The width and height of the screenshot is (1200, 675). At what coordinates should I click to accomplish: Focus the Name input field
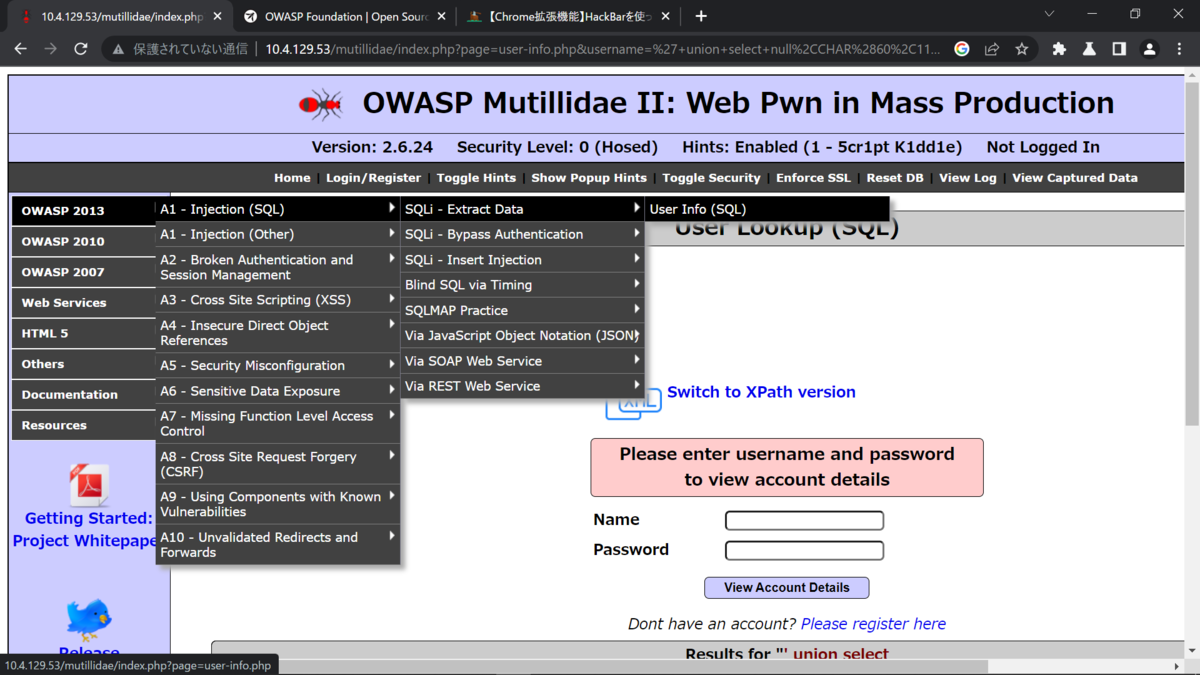(804, 520)
